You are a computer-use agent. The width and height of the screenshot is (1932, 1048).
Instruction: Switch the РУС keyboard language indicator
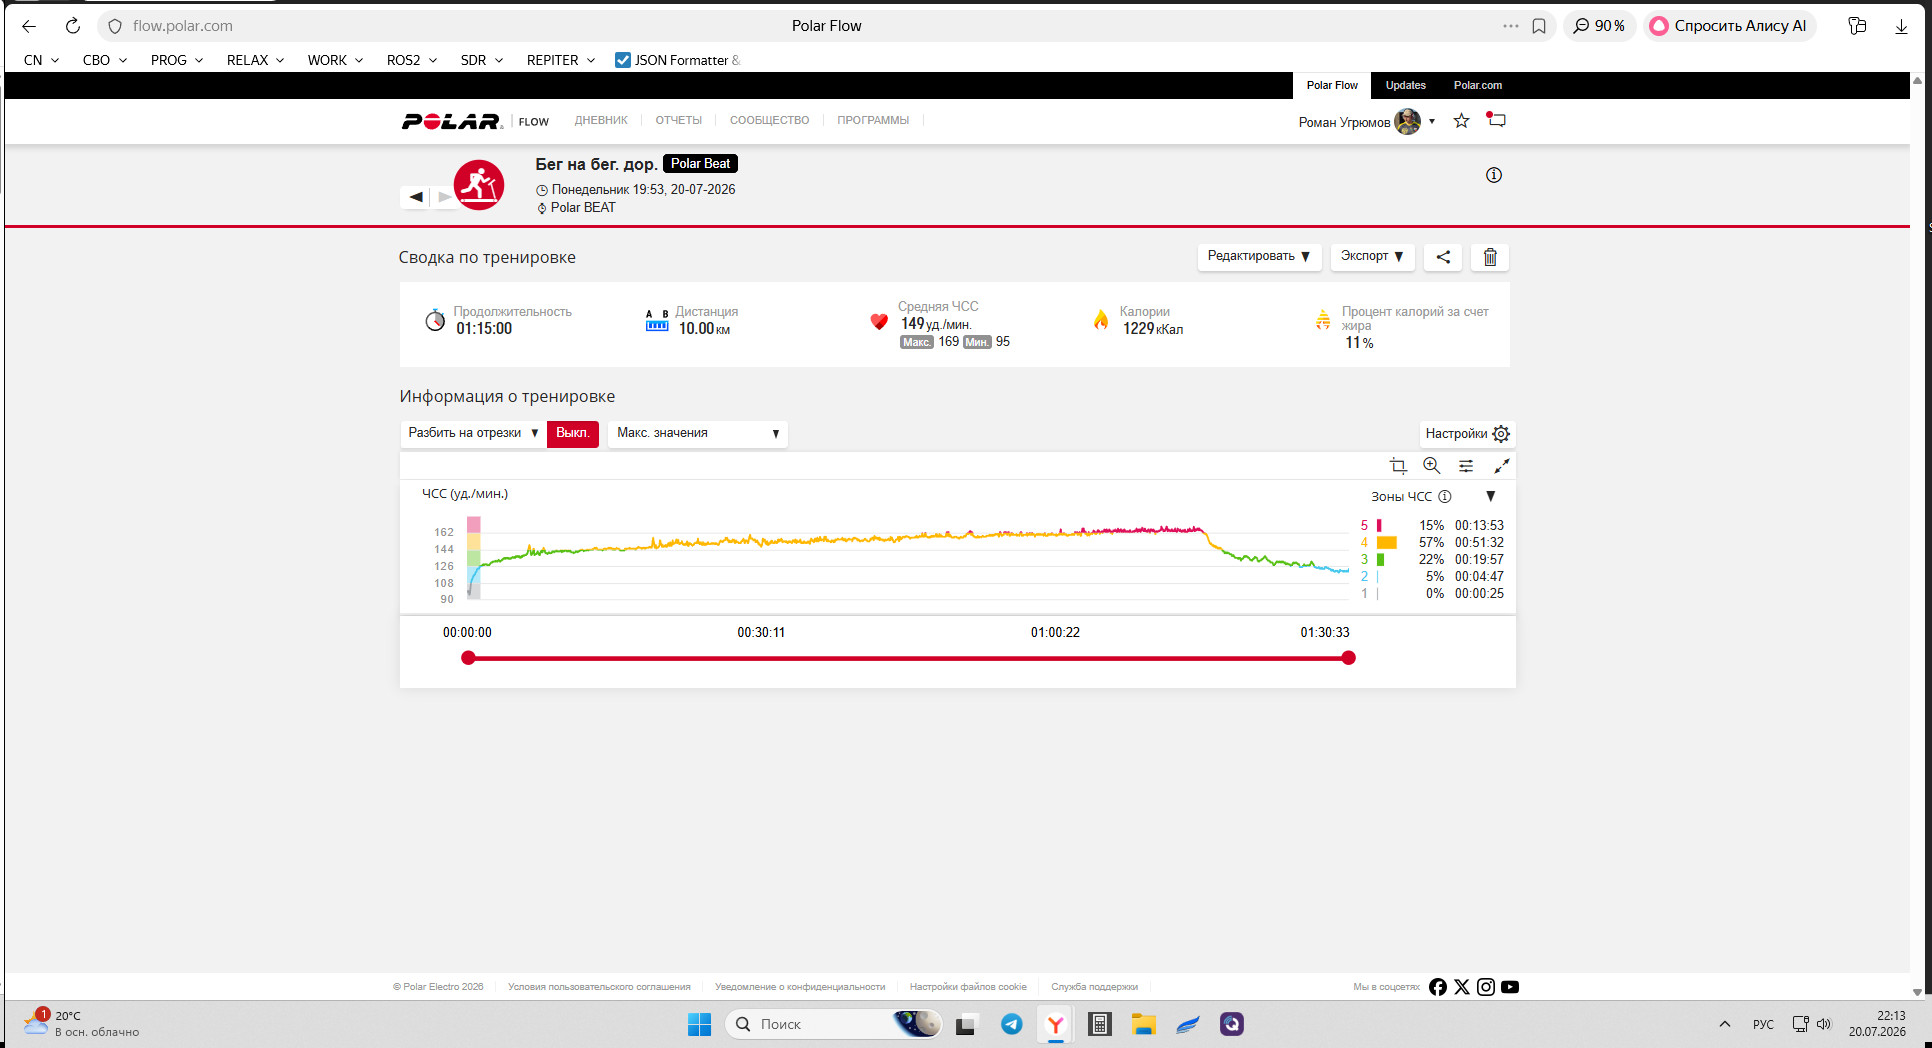point(1763,1024)
